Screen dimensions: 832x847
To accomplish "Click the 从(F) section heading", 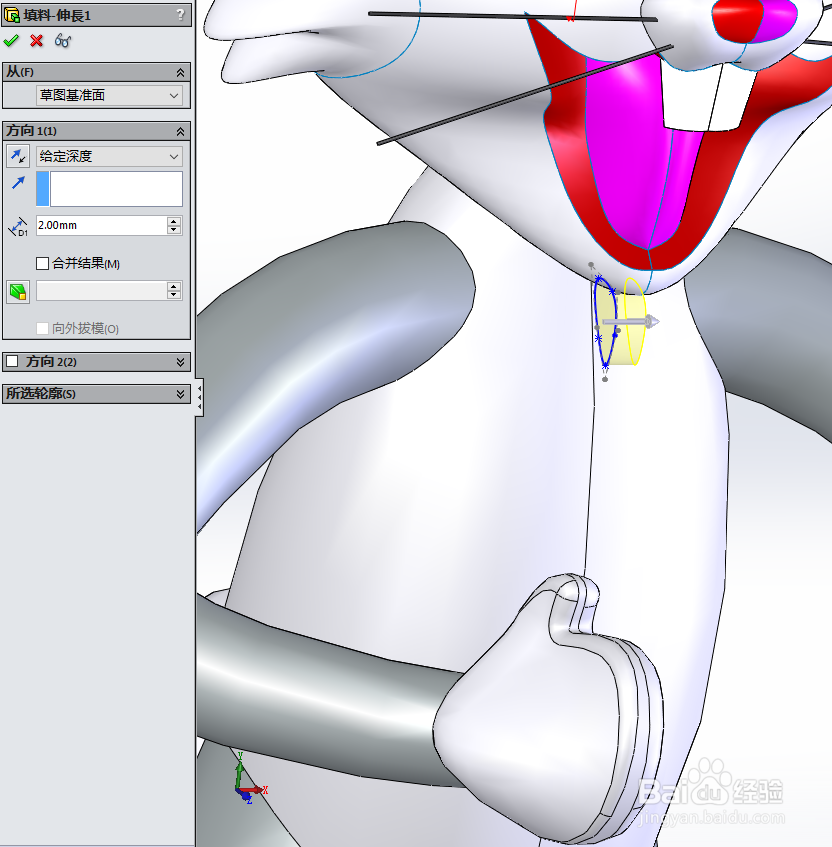I will tap(20, 72).
